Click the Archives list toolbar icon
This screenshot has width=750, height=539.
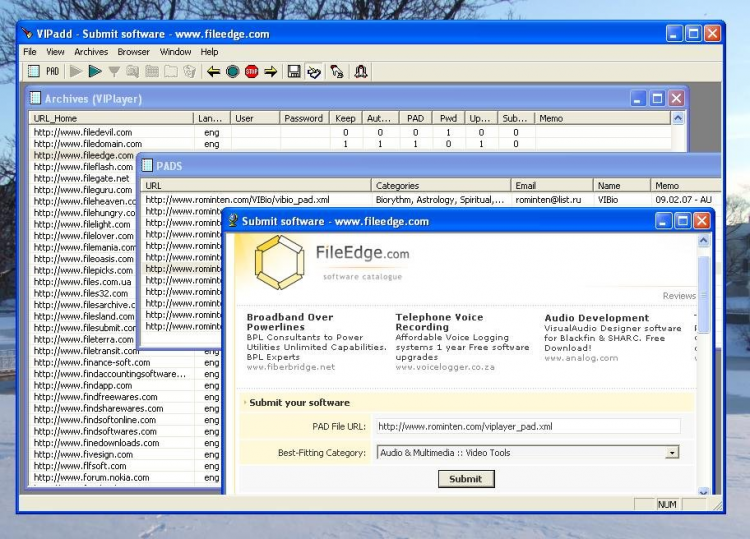click(x=33, y=71)
